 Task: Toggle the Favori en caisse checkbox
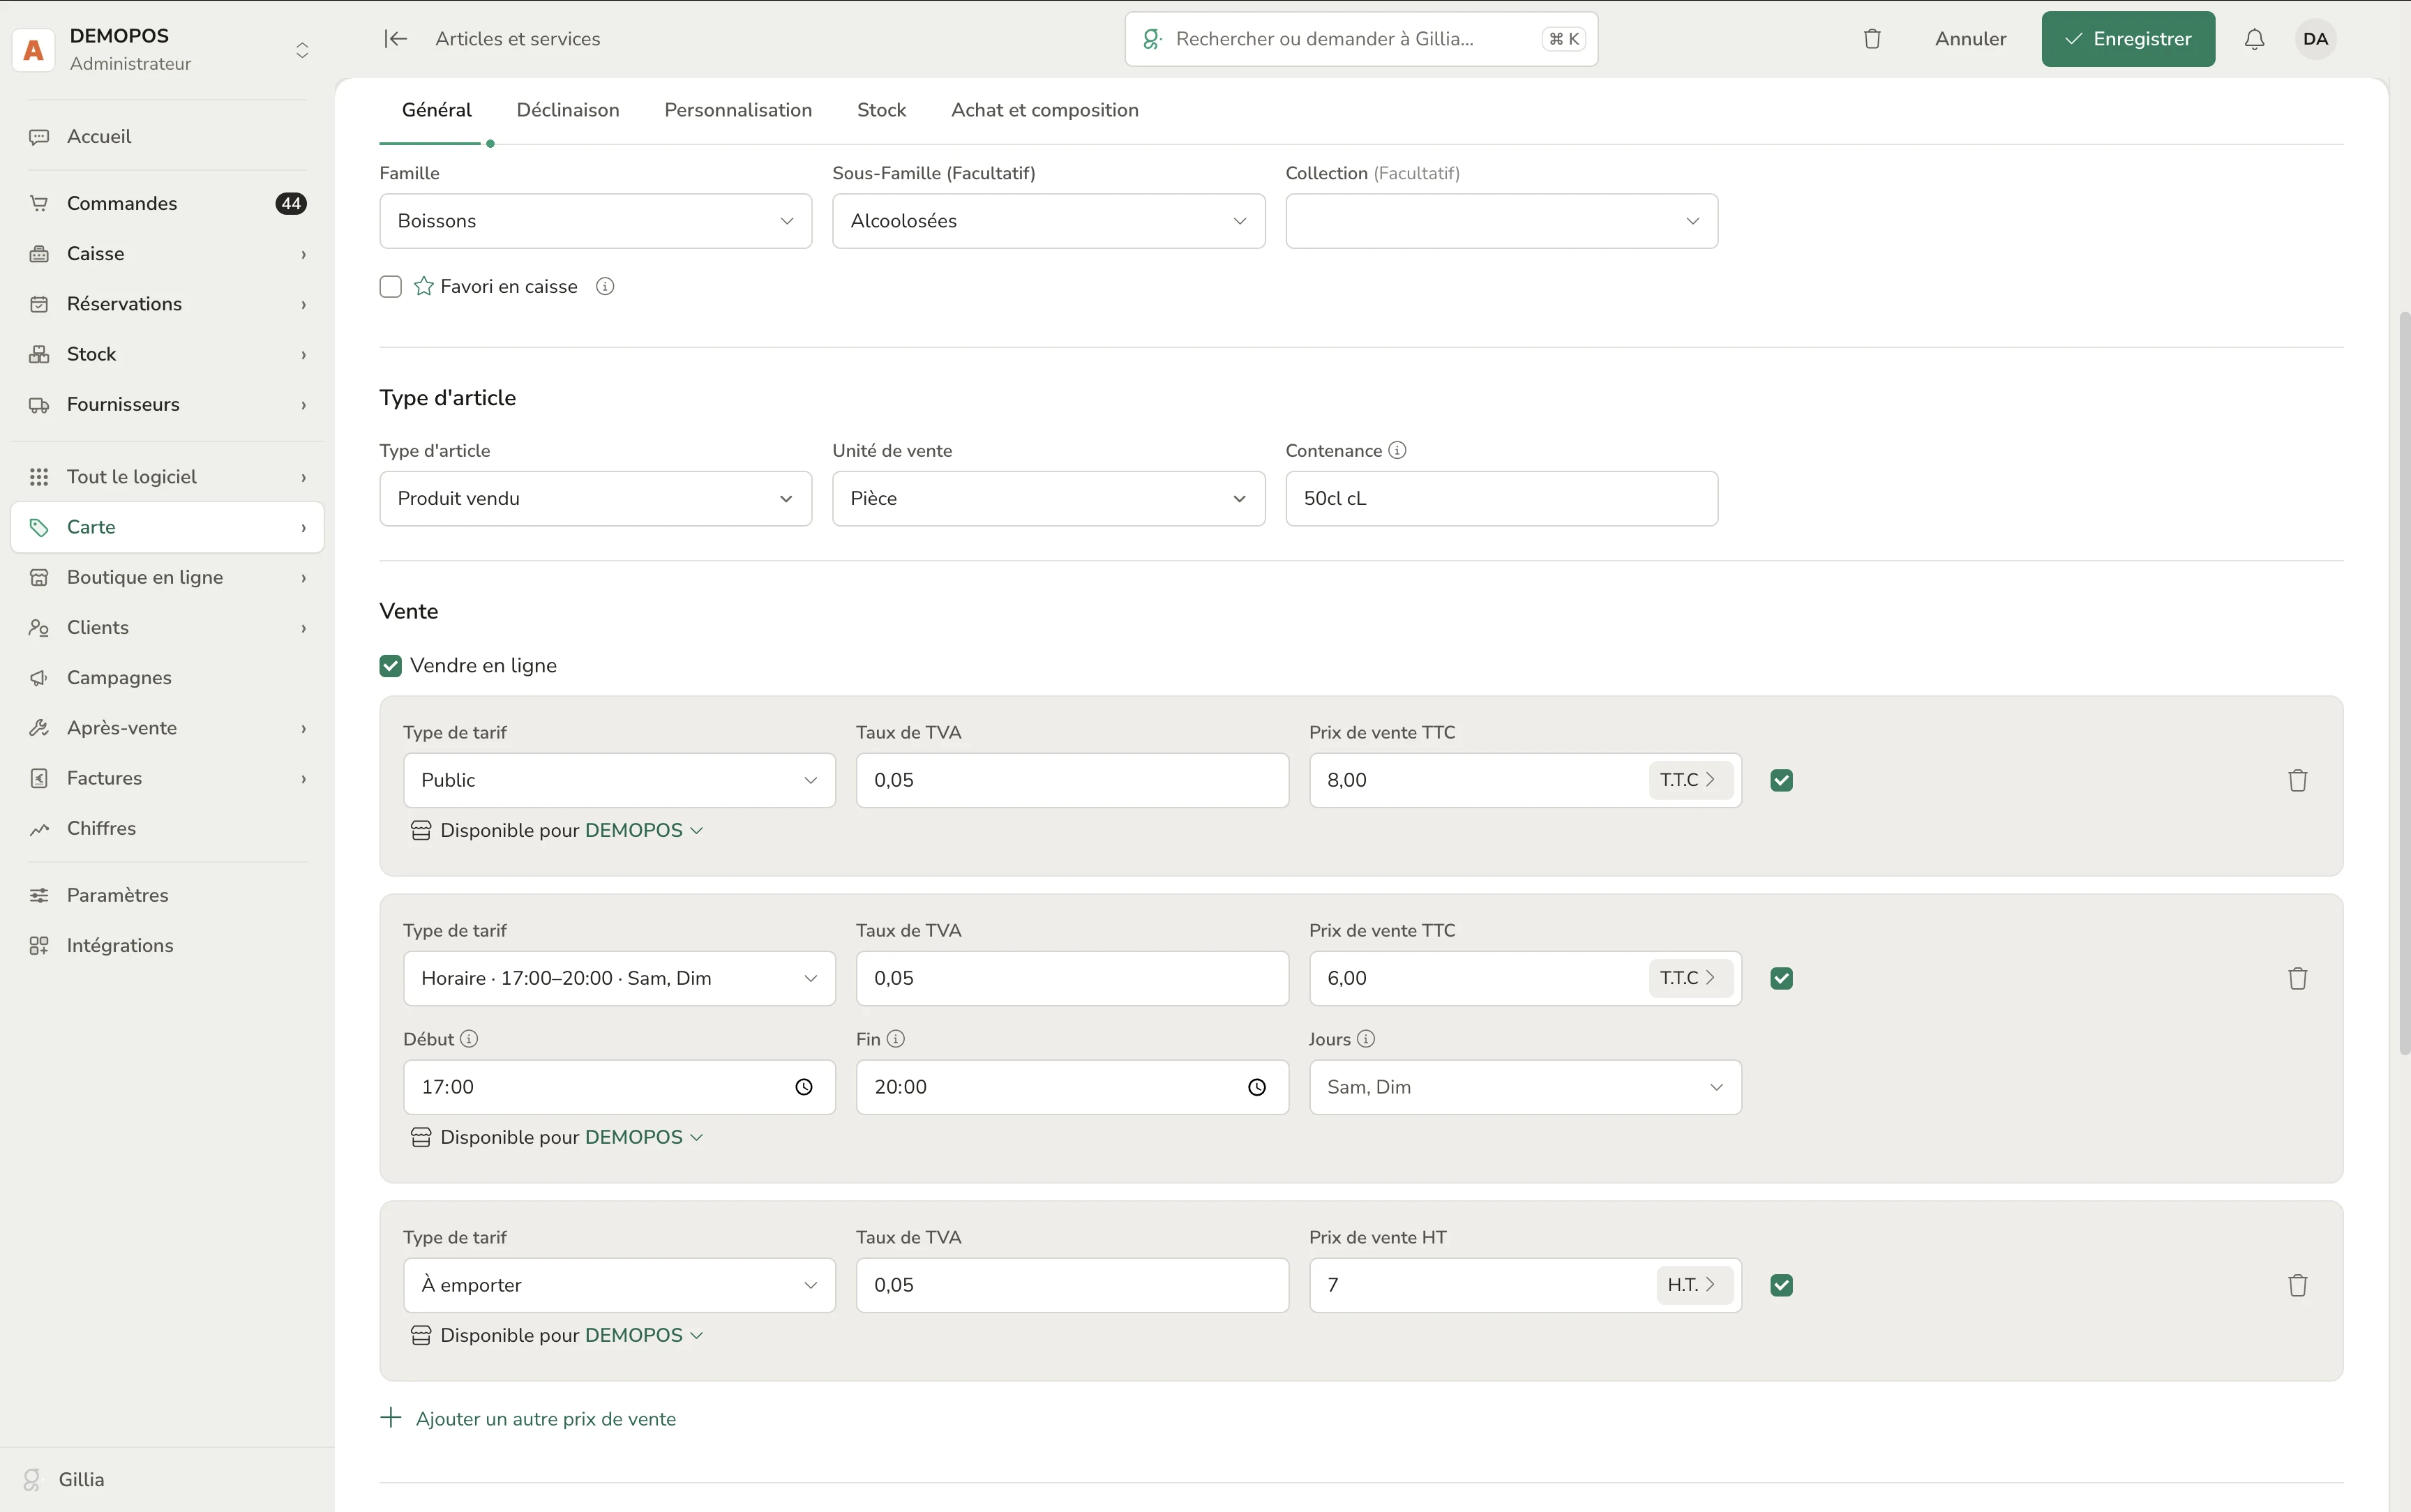pyautogui.click(x=391, y=287)
